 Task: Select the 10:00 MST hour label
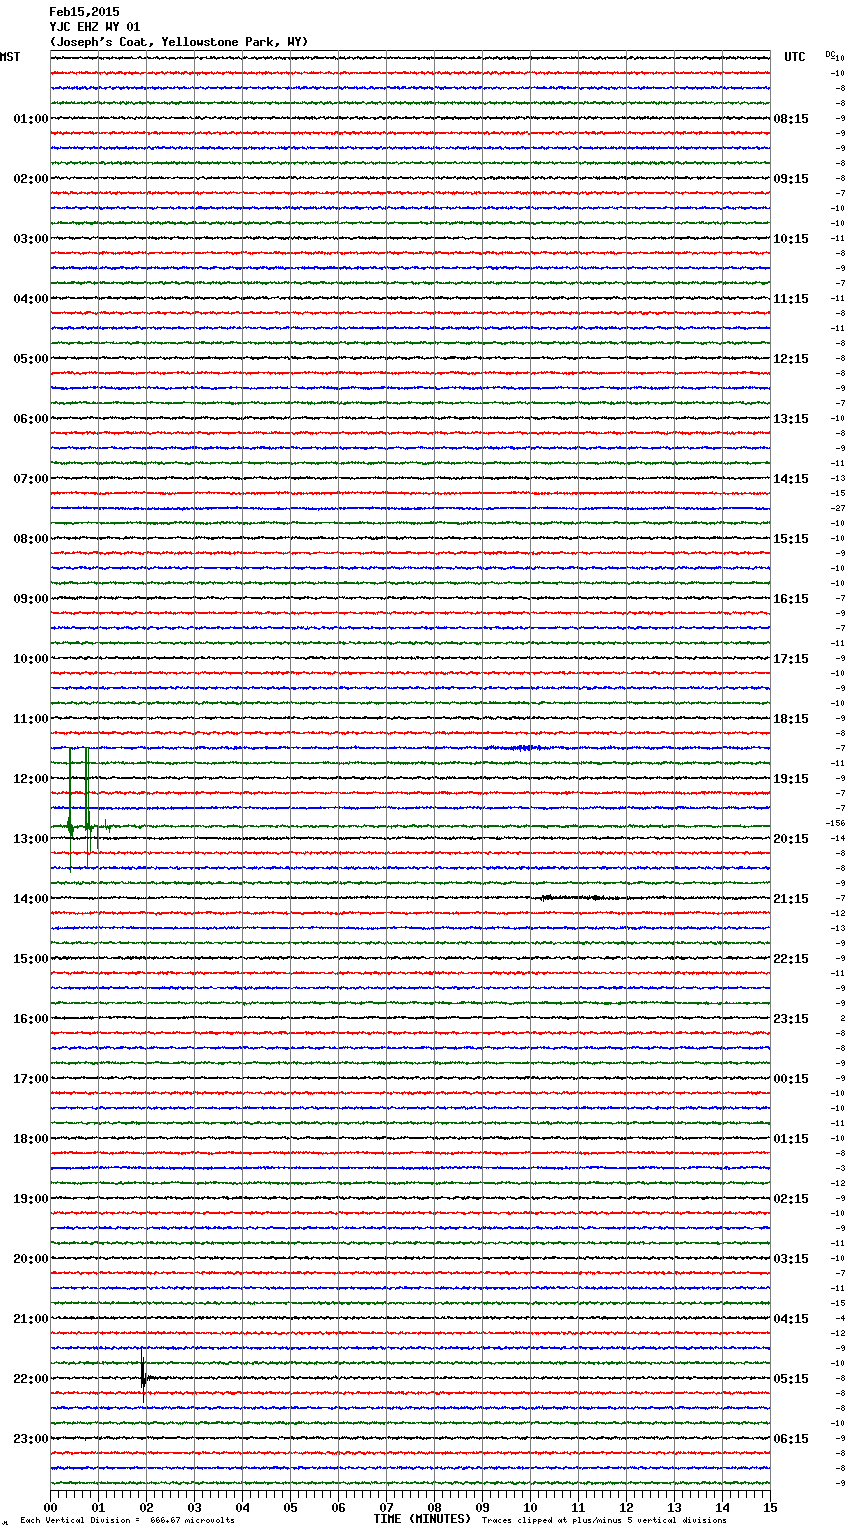31,659
